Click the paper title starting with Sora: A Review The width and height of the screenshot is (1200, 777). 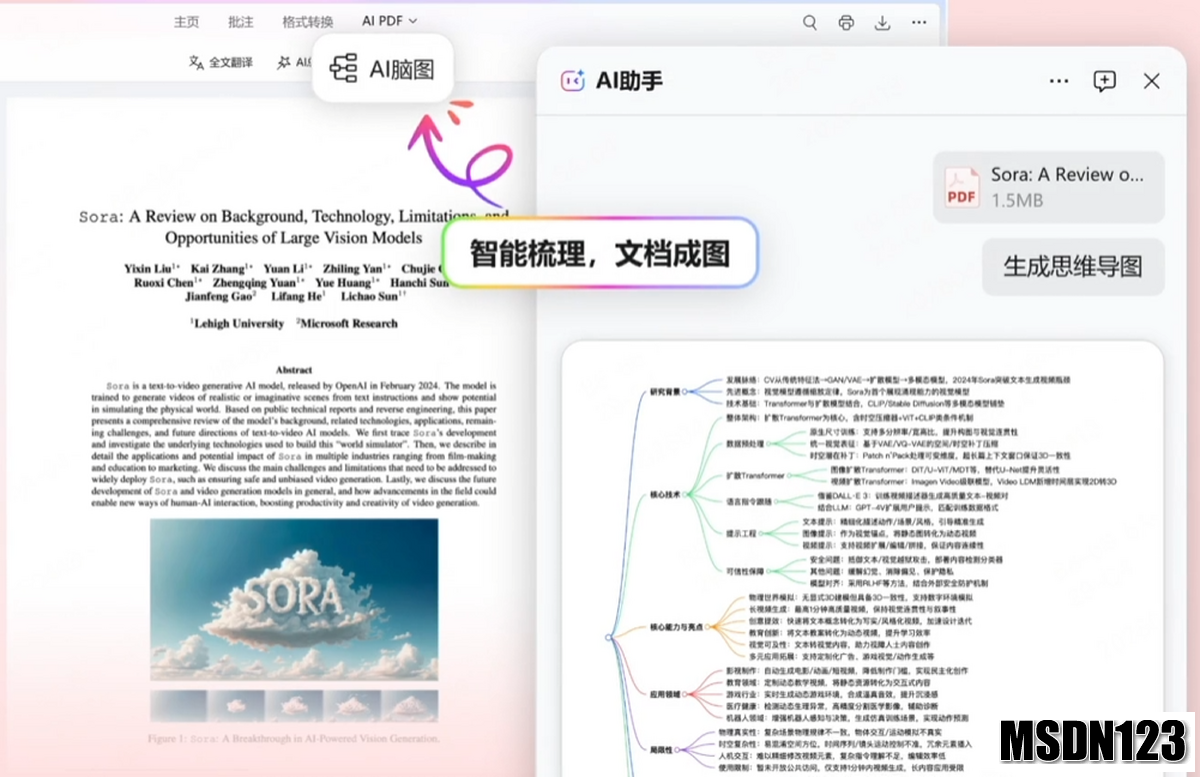(293, 227)
